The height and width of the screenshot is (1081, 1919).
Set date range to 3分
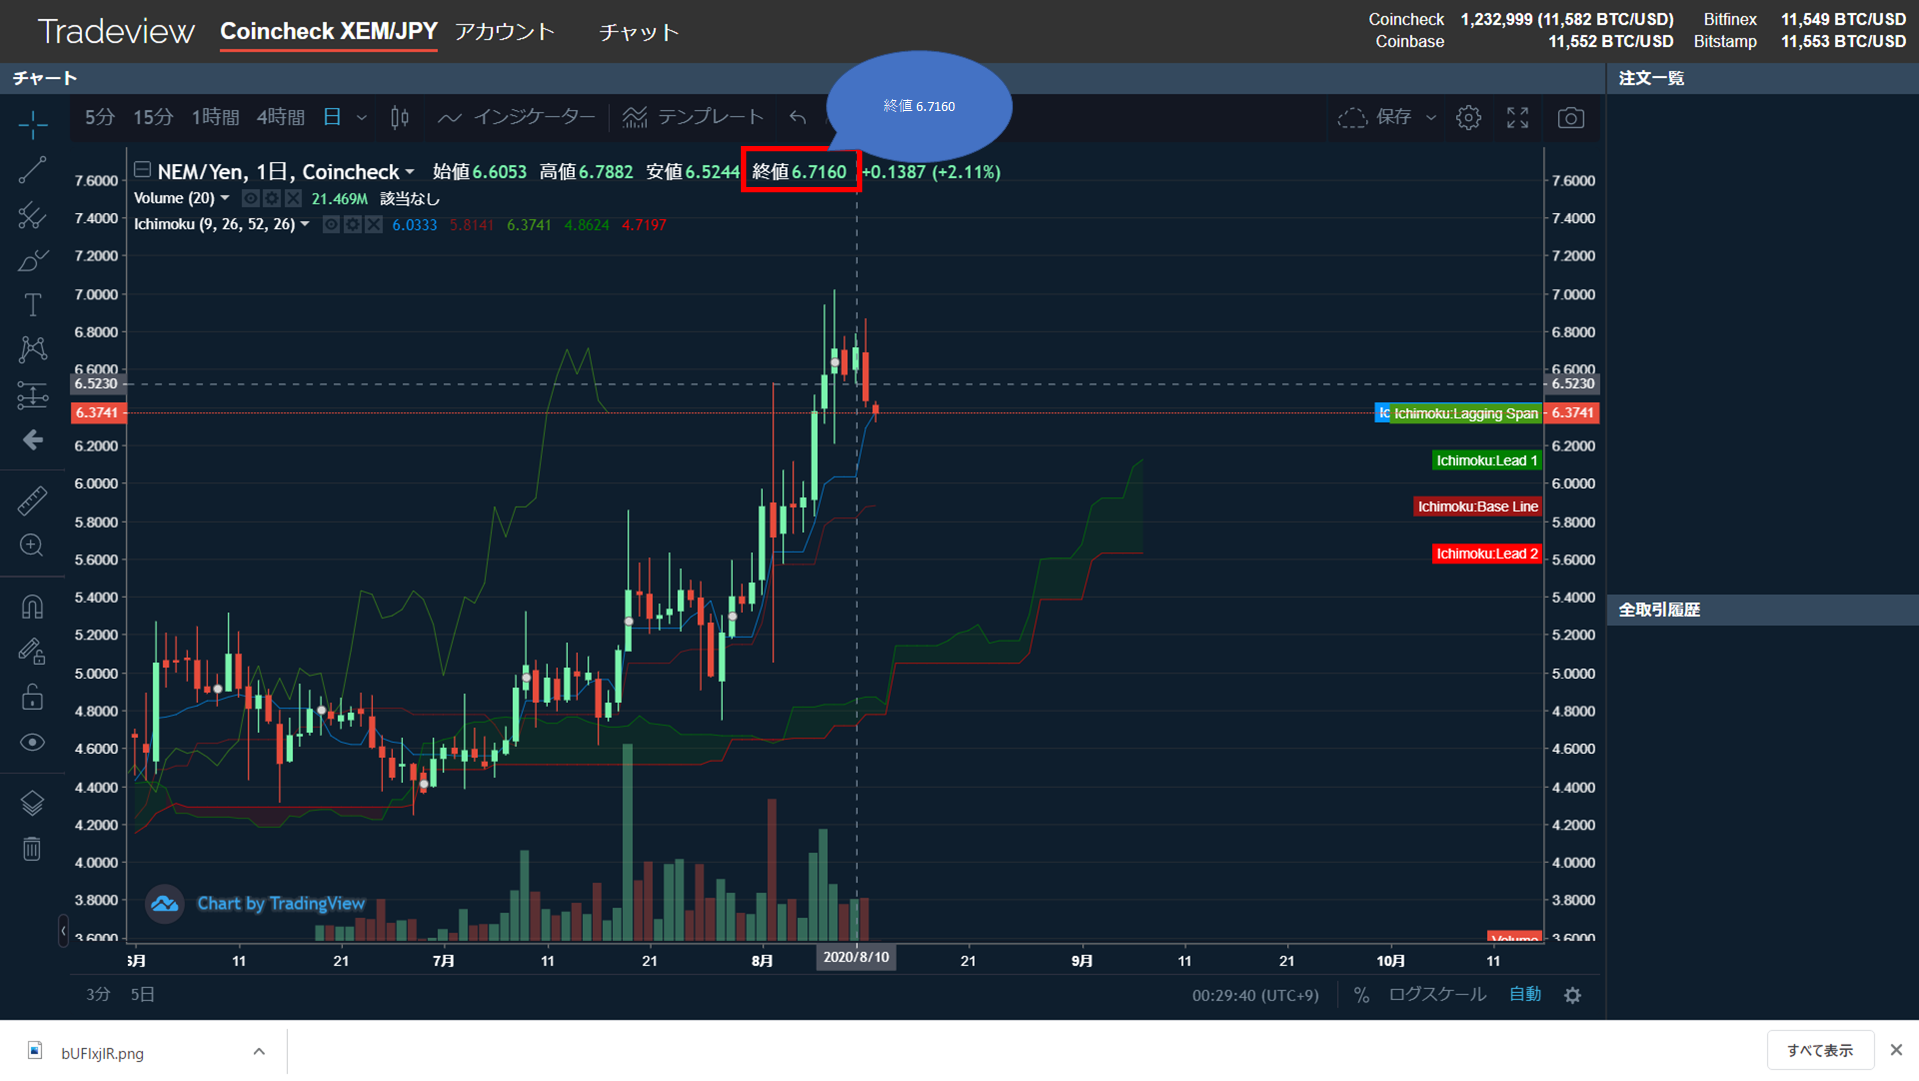(98, 995)
